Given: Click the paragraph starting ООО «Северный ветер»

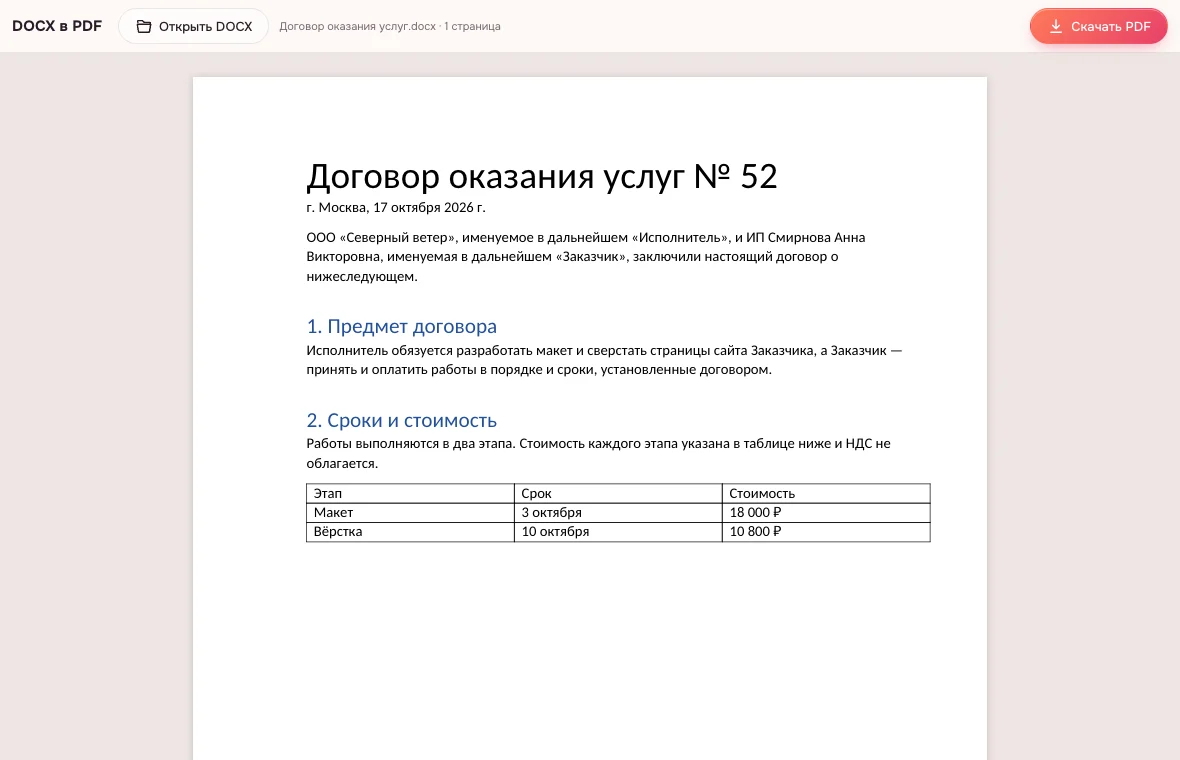Looking at the screenshot, I should pyautogui.click(x=585, y=257).
